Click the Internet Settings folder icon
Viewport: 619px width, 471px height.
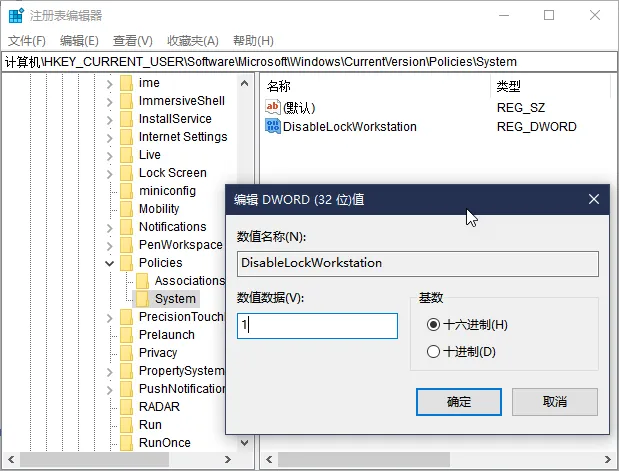coord(126,137)
